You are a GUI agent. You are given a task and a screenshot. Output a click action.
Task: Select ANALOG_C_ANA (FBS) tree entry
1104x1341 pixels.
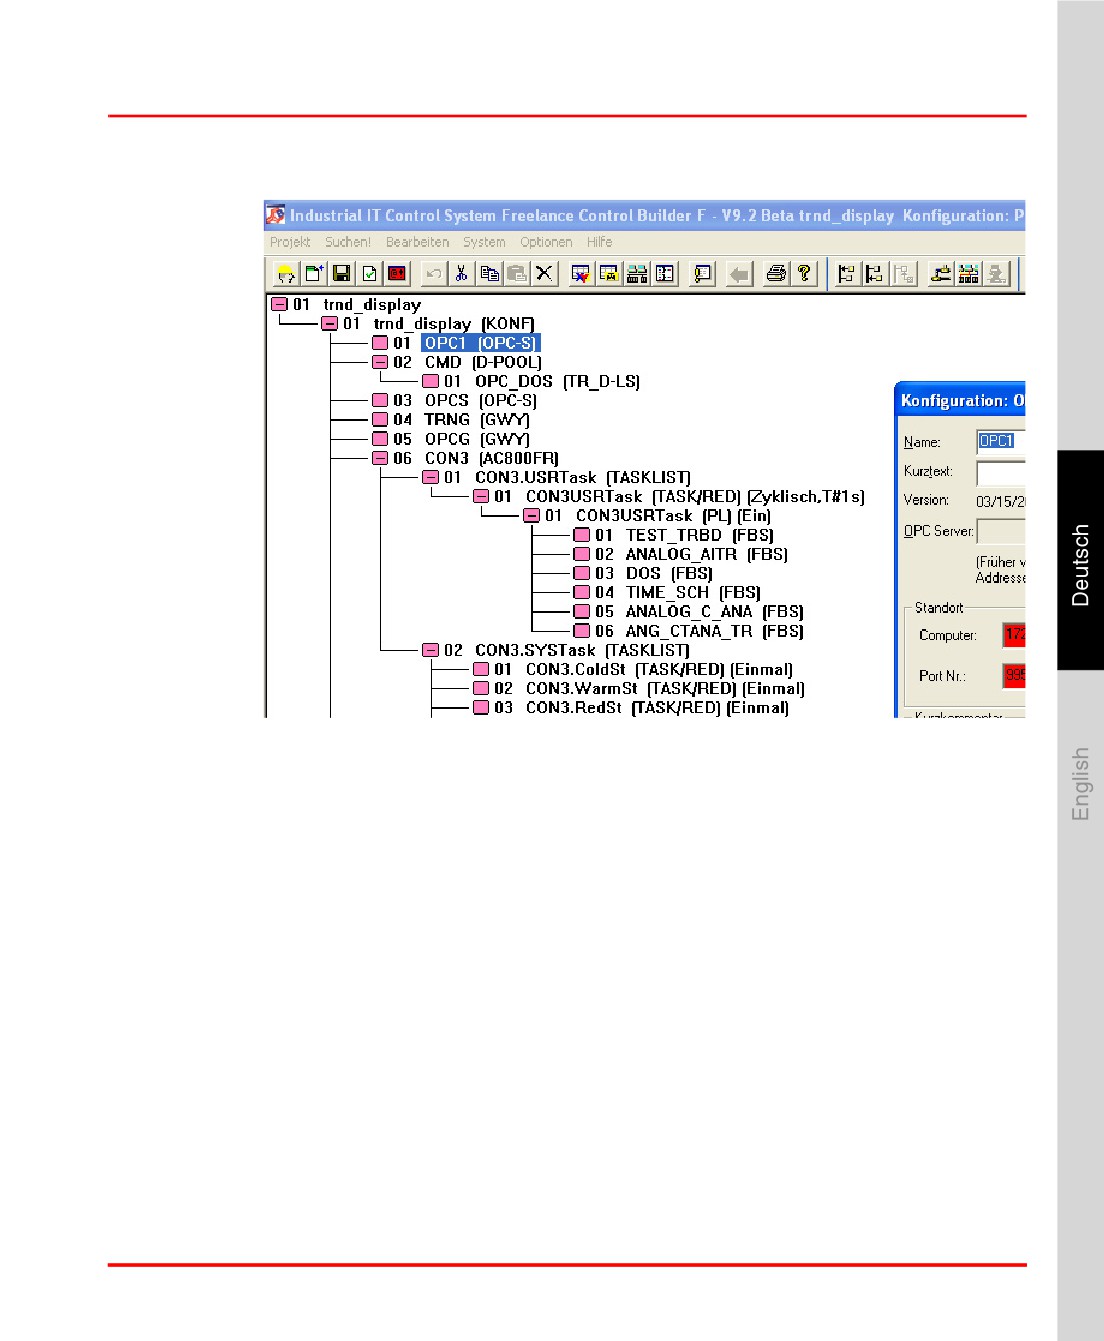coord(715,611)
